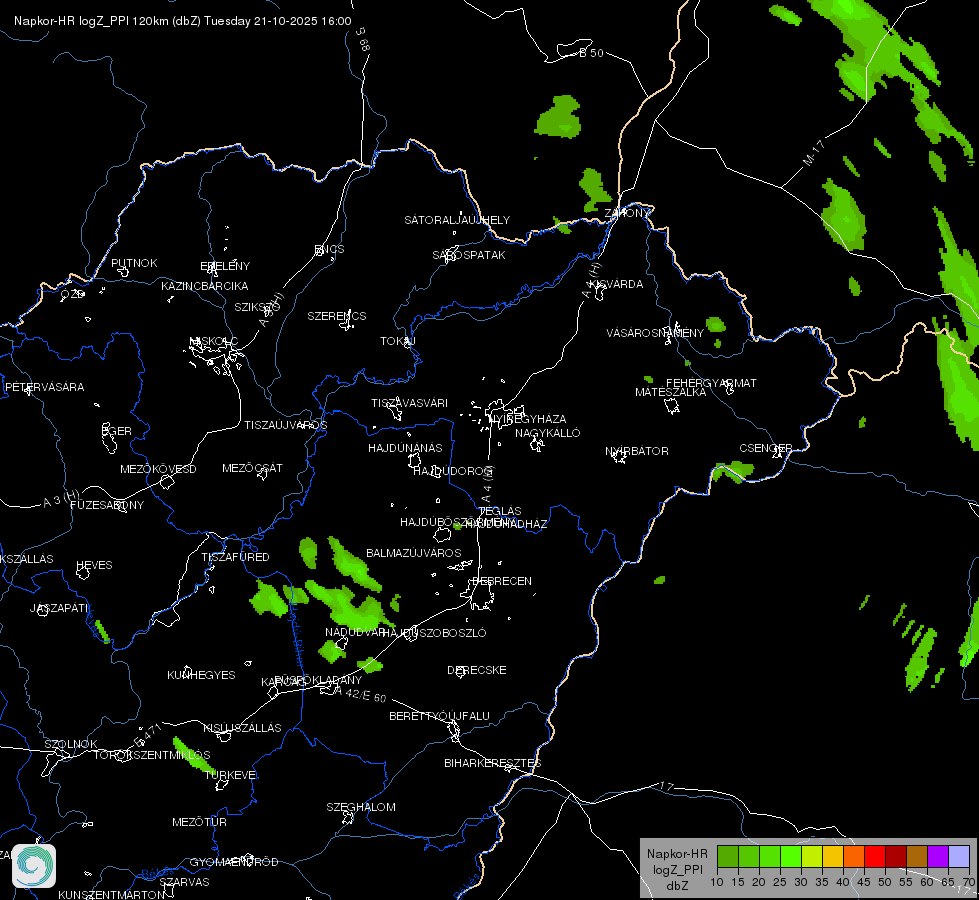Click the GYOMAENDROD label

pos(234,862)
